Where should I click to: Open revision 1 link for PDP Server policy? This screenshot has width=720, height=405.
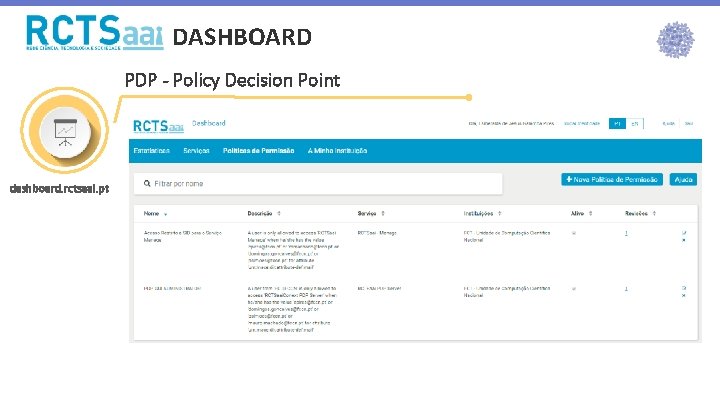coord(626,289)
